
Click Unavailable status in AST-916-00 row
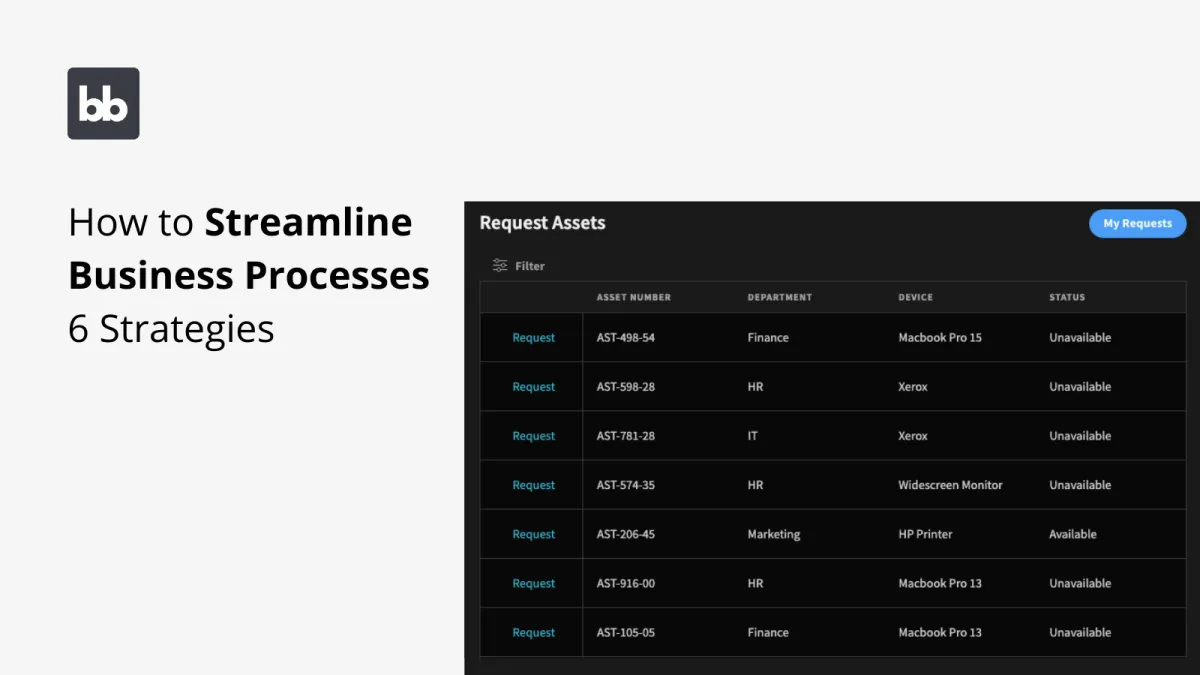1080,583
